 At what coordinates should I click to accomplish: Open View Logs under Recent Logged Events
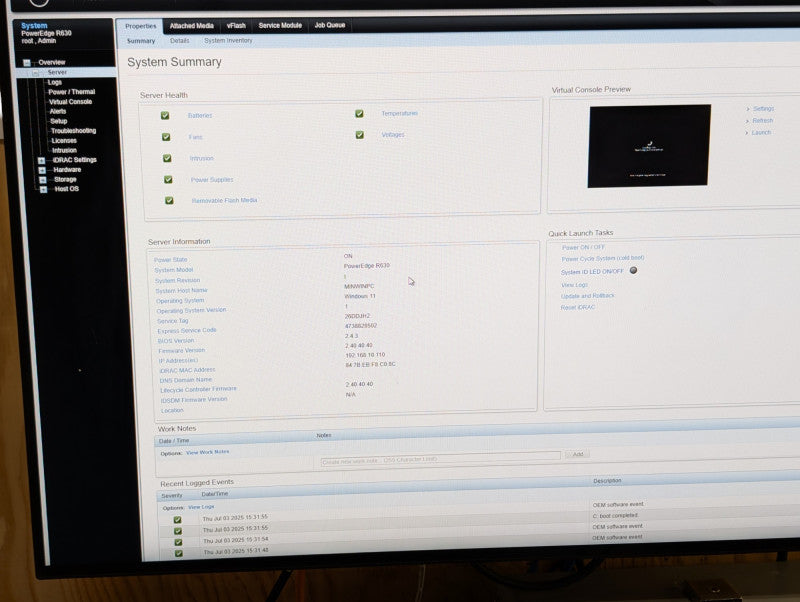tap(201, 507)
